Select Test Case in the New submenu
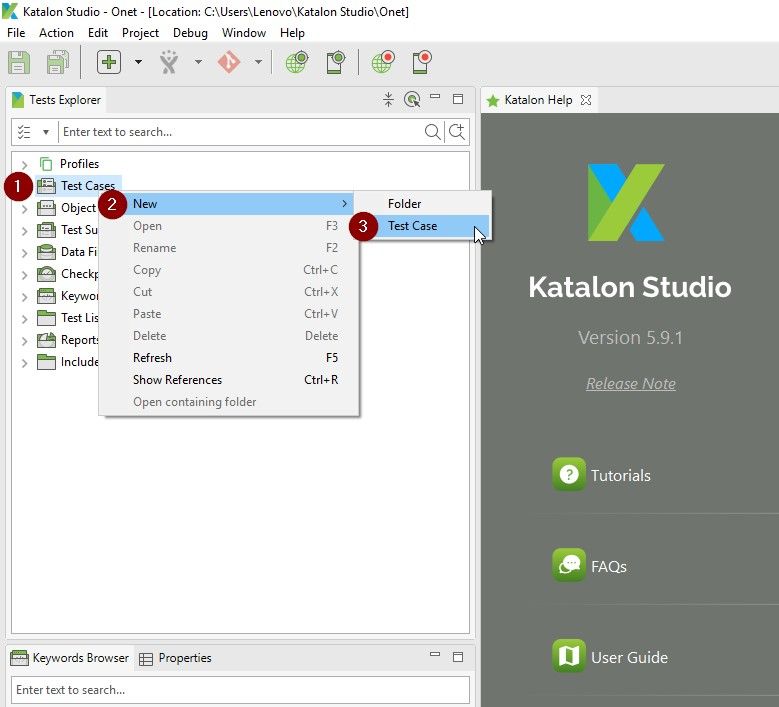 click(x=412, y=226)
